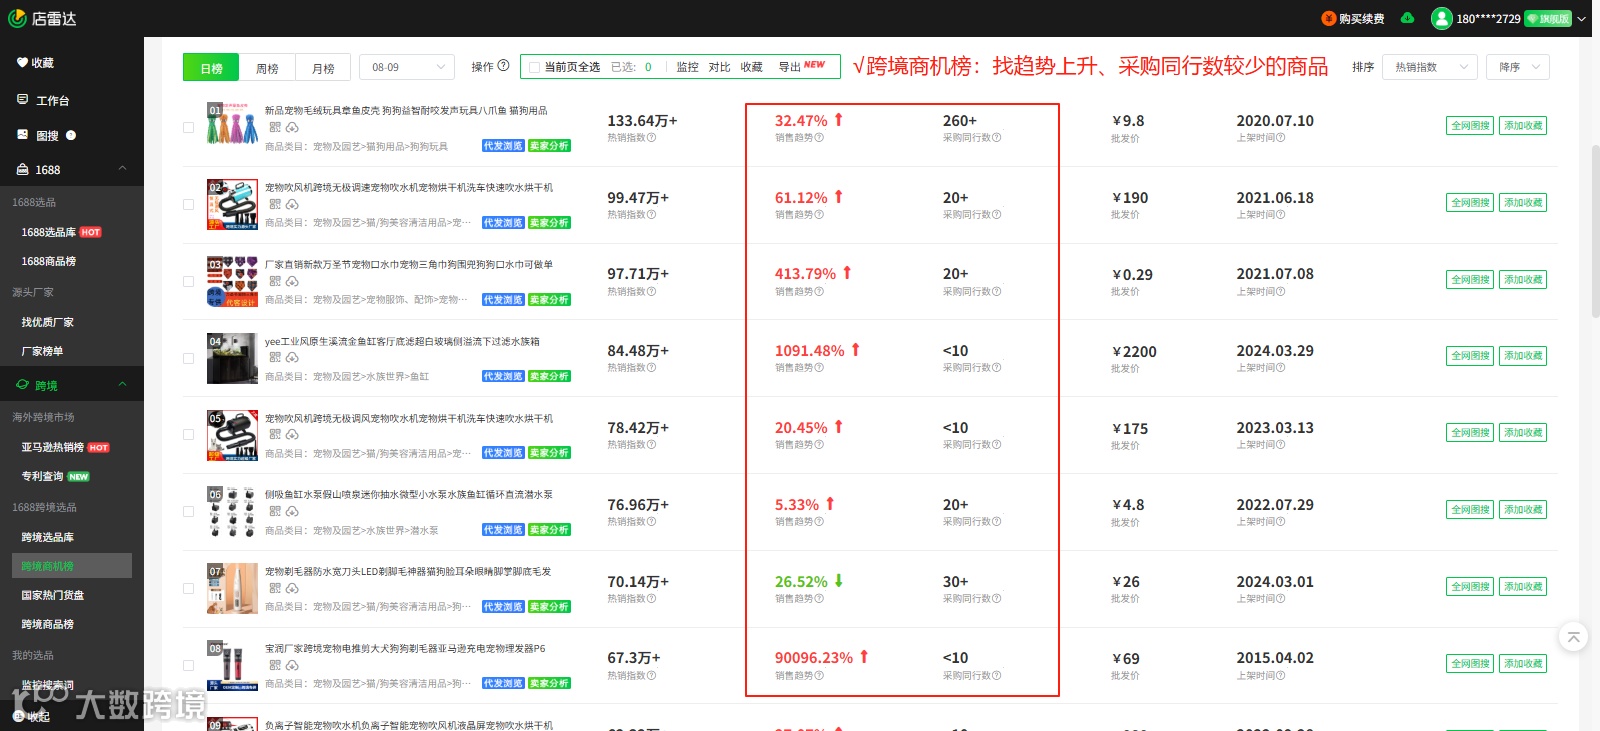This screenshot has height=731, width=1600.
Task: Click the cloud download icon under product 05
Action: [292, 434]
